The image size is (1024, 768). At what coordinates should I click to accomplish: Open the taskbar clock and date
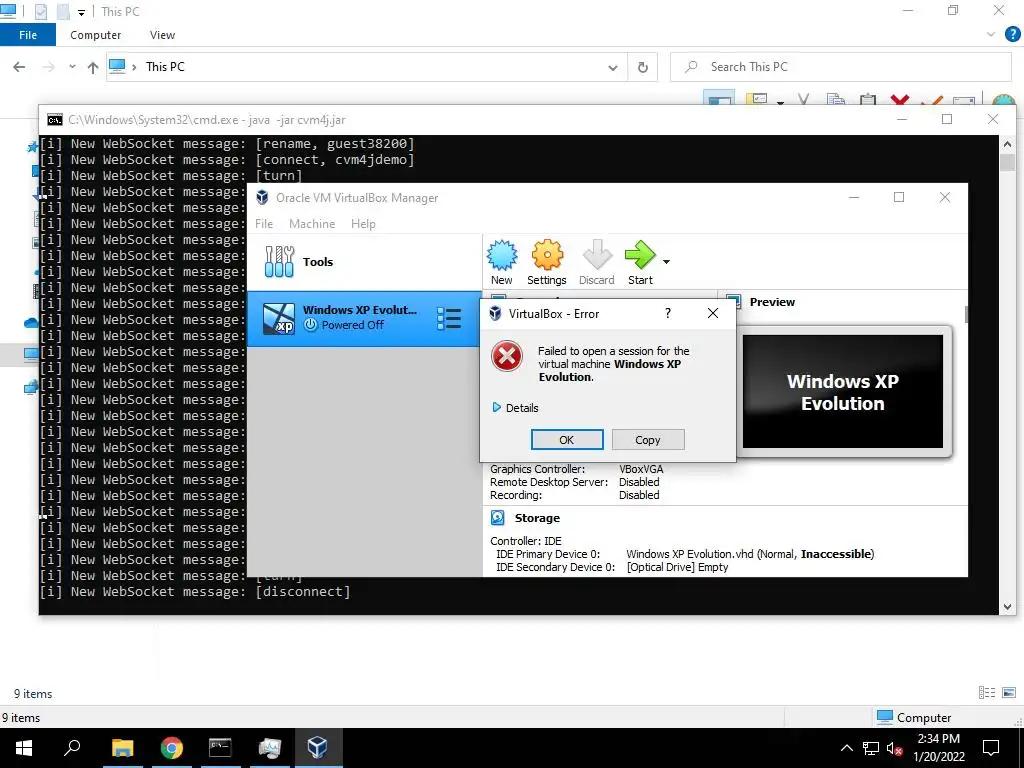[938, 748]
